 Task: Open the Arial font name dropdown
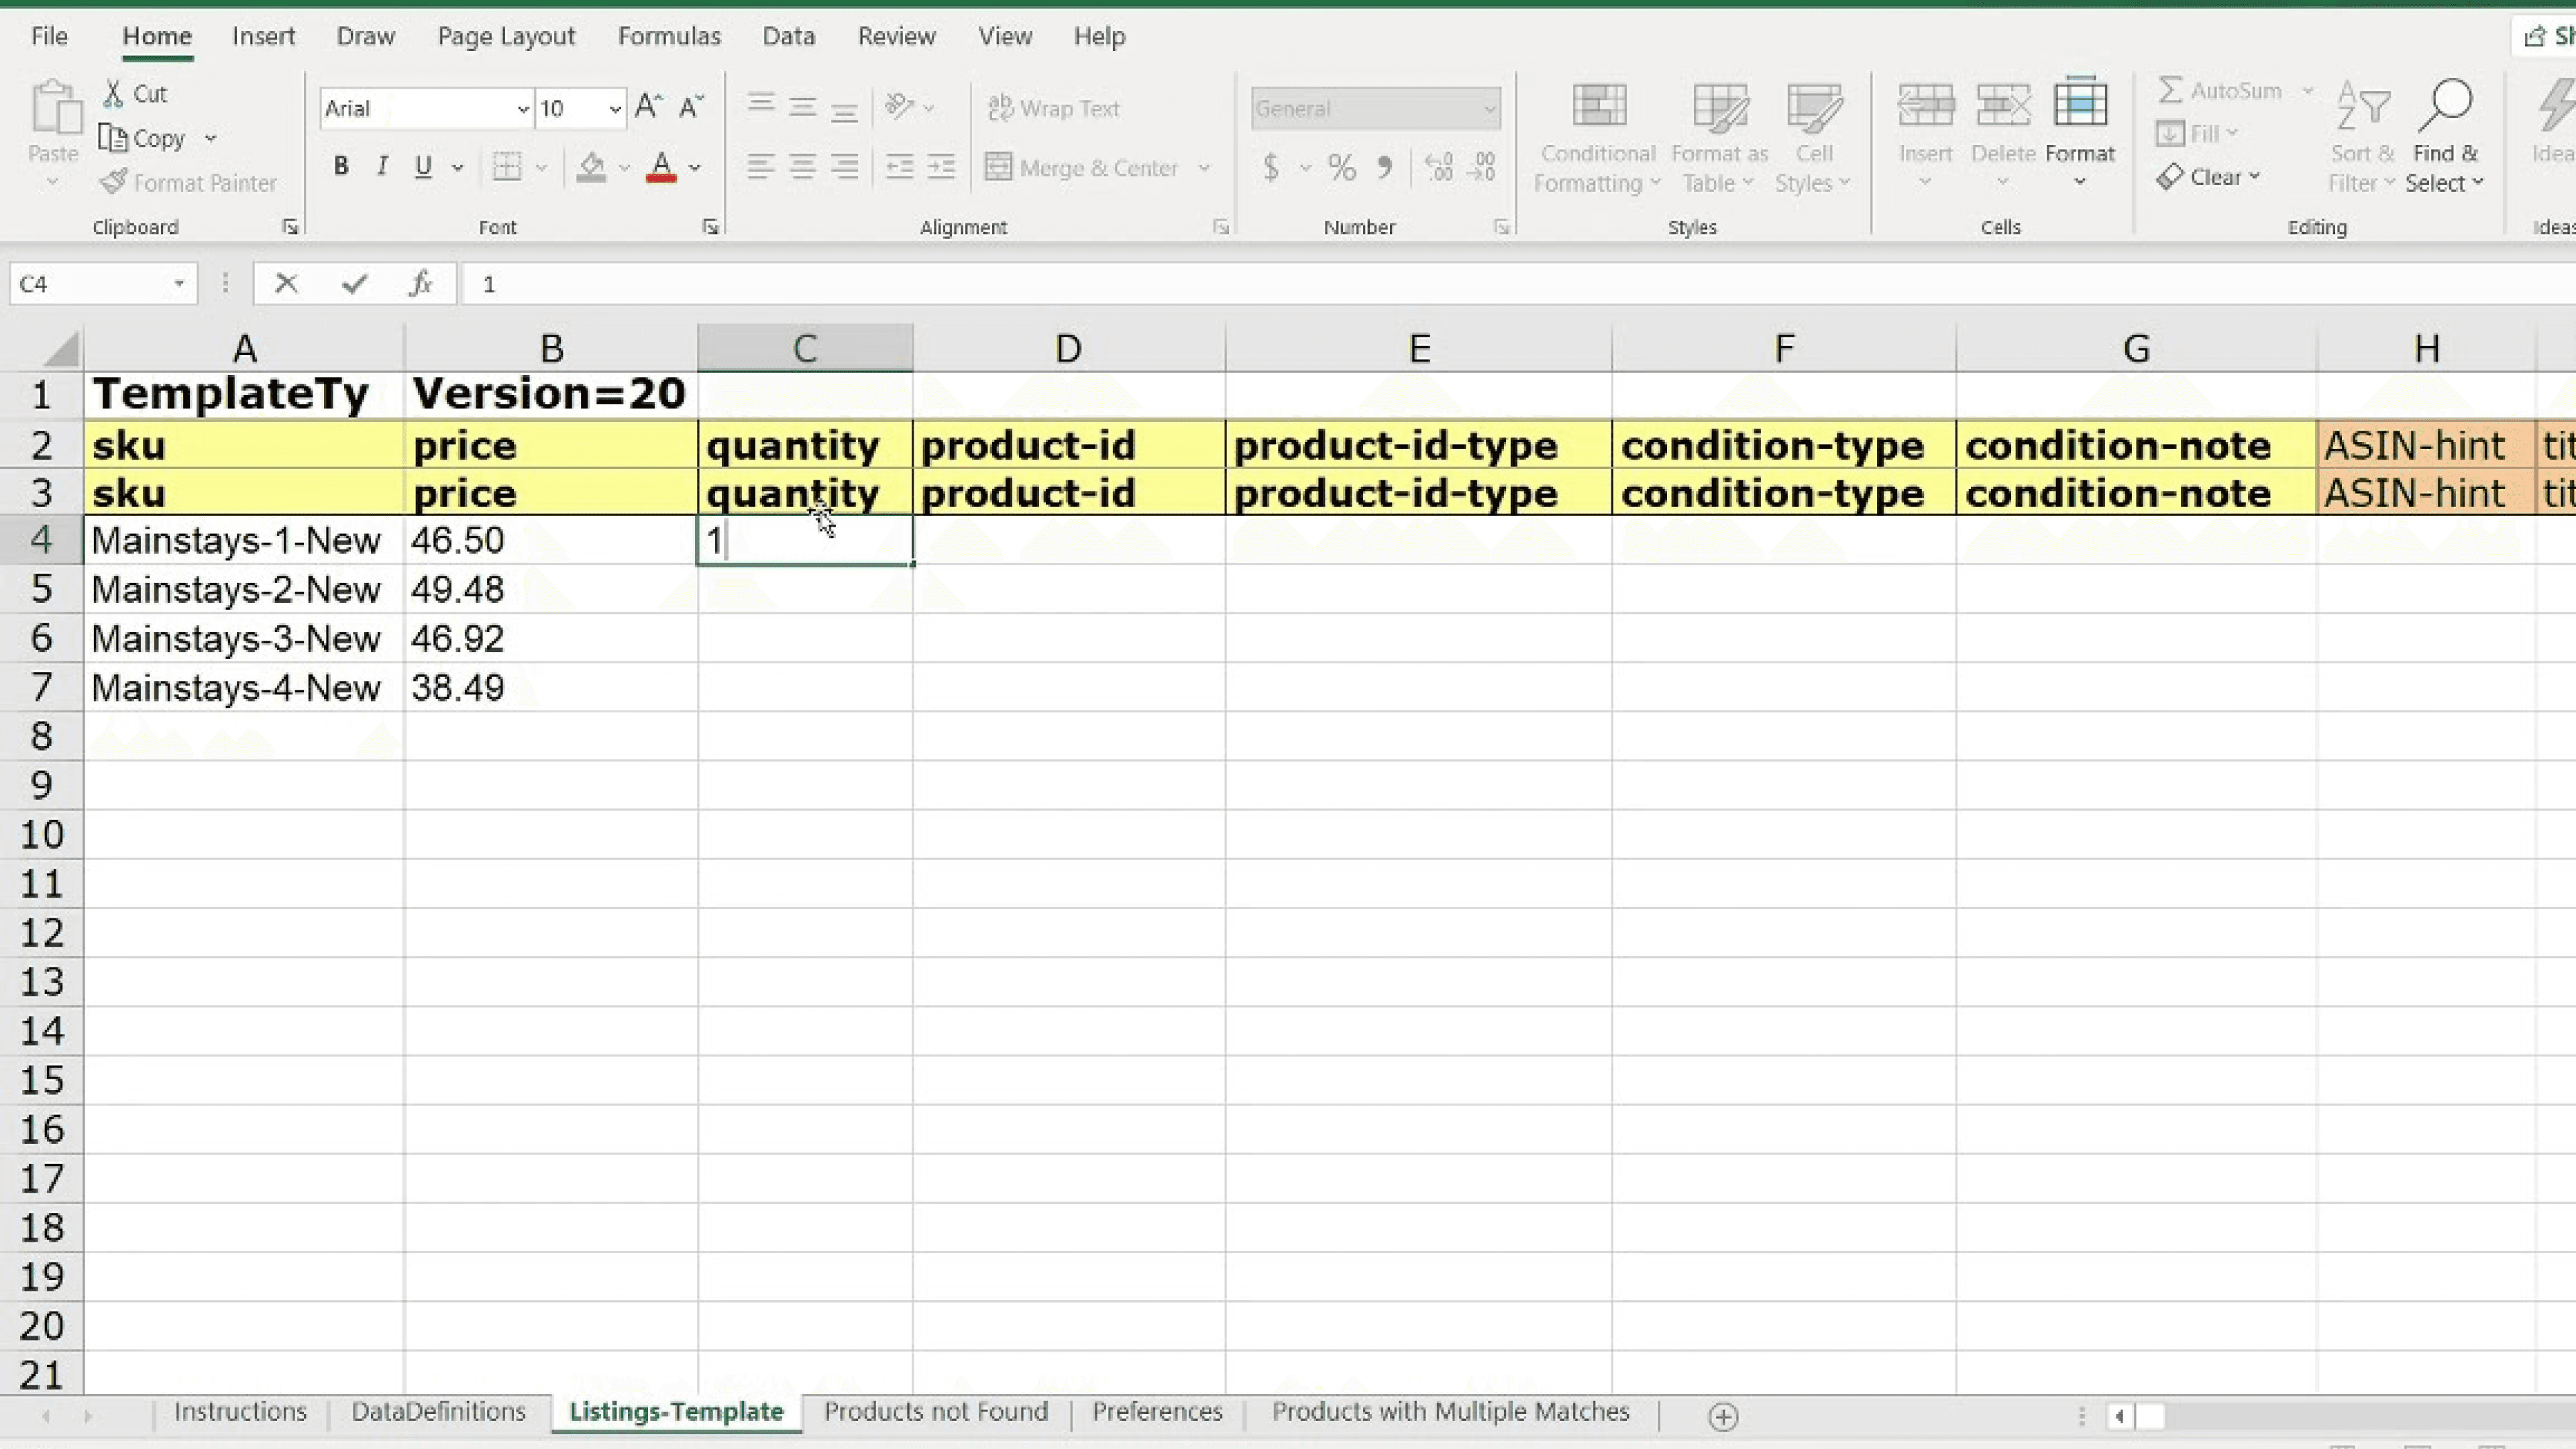(x=522, y=109)
